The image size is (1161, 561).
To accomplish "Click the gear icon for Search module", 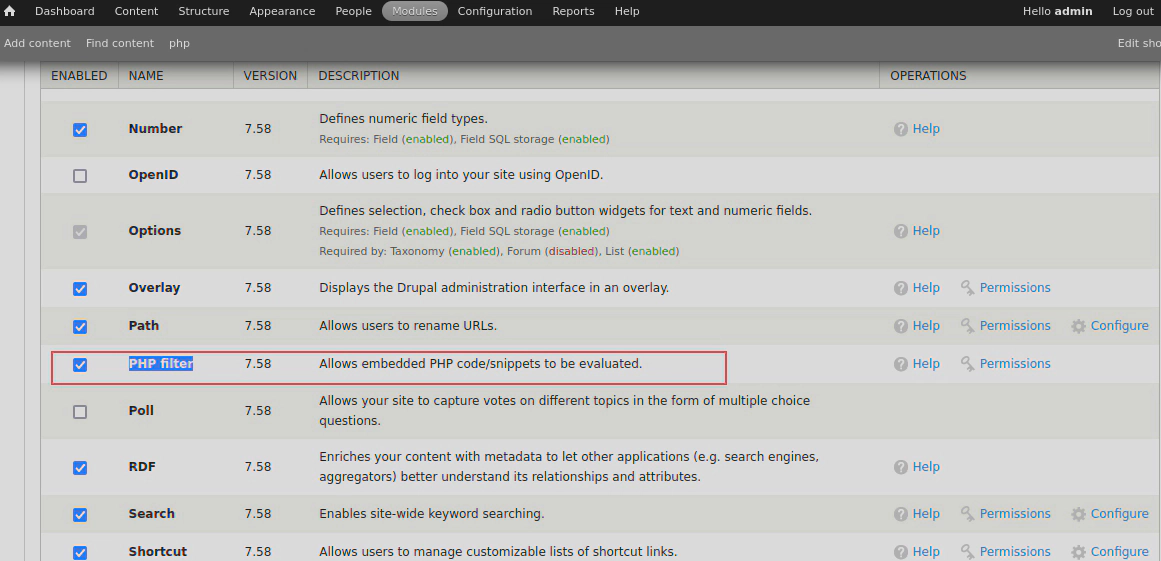I will [x=1078, y=514].
